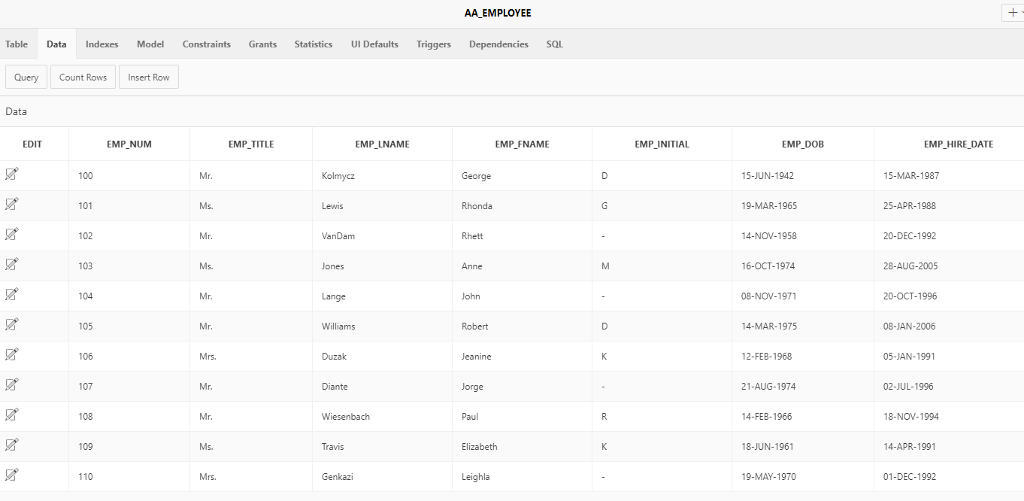Edit the row for employee 102 VanDam
The image size is (1024, 501).
pyautogui.click(x=12, y=234)
